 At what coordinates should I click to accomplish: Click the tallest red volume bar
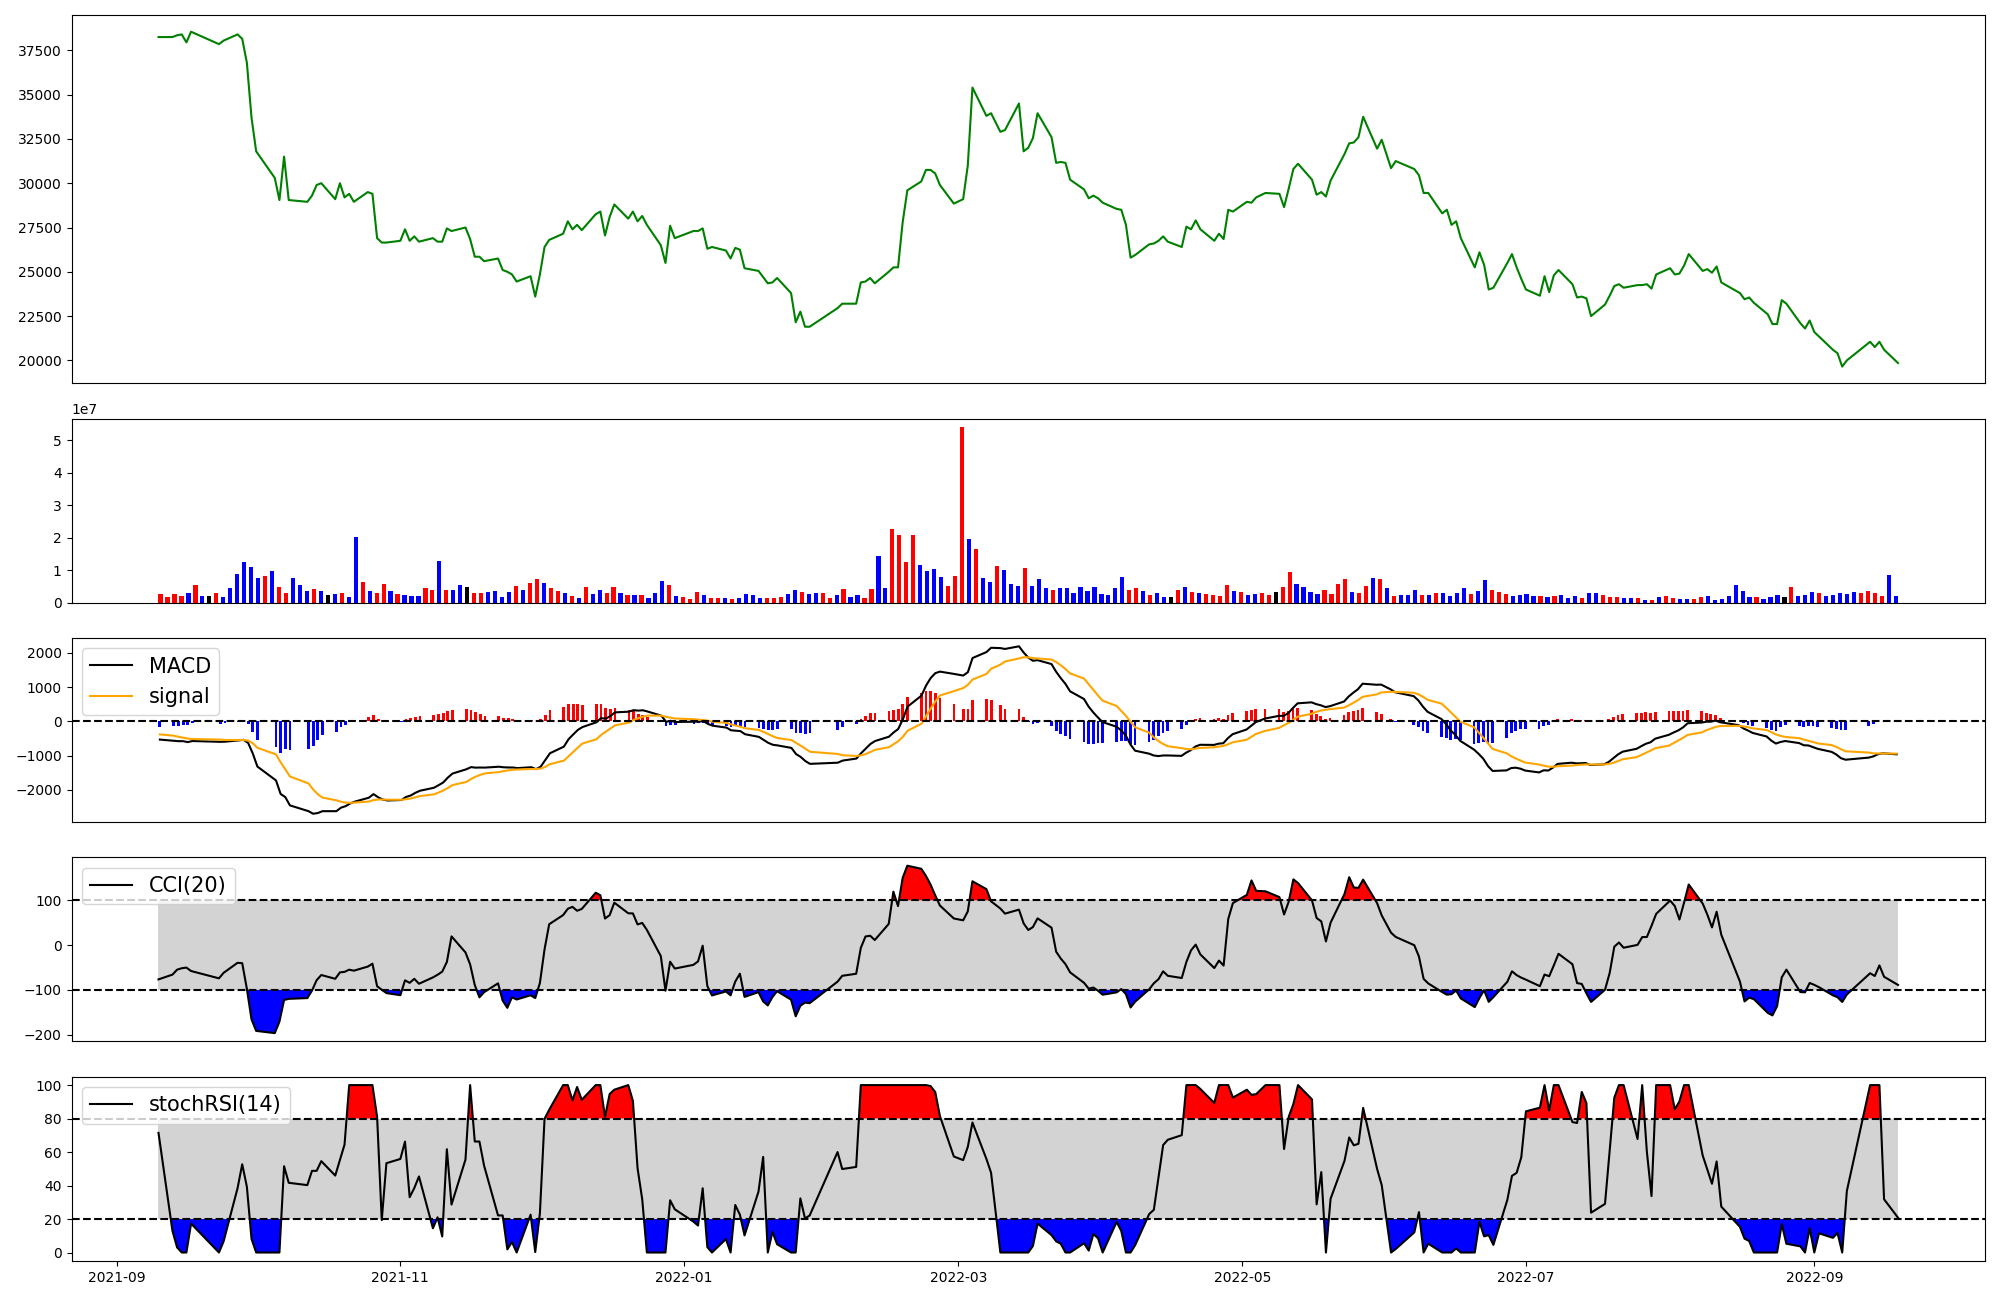962,515
